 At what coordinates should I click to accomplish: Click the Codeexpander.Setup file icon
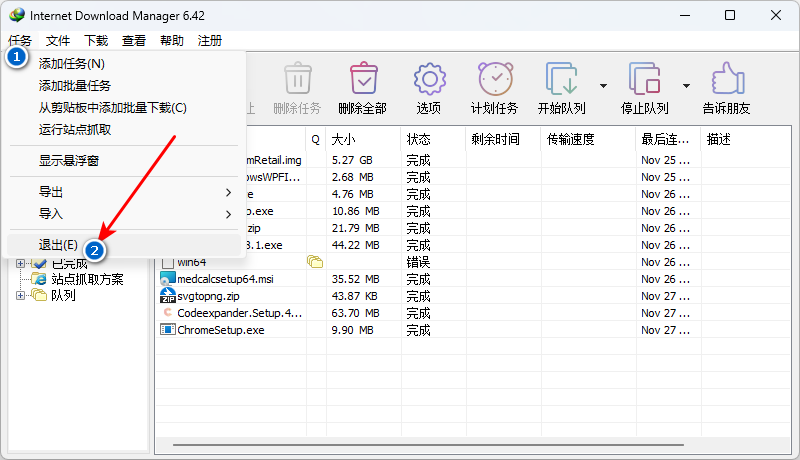[168, 313]
